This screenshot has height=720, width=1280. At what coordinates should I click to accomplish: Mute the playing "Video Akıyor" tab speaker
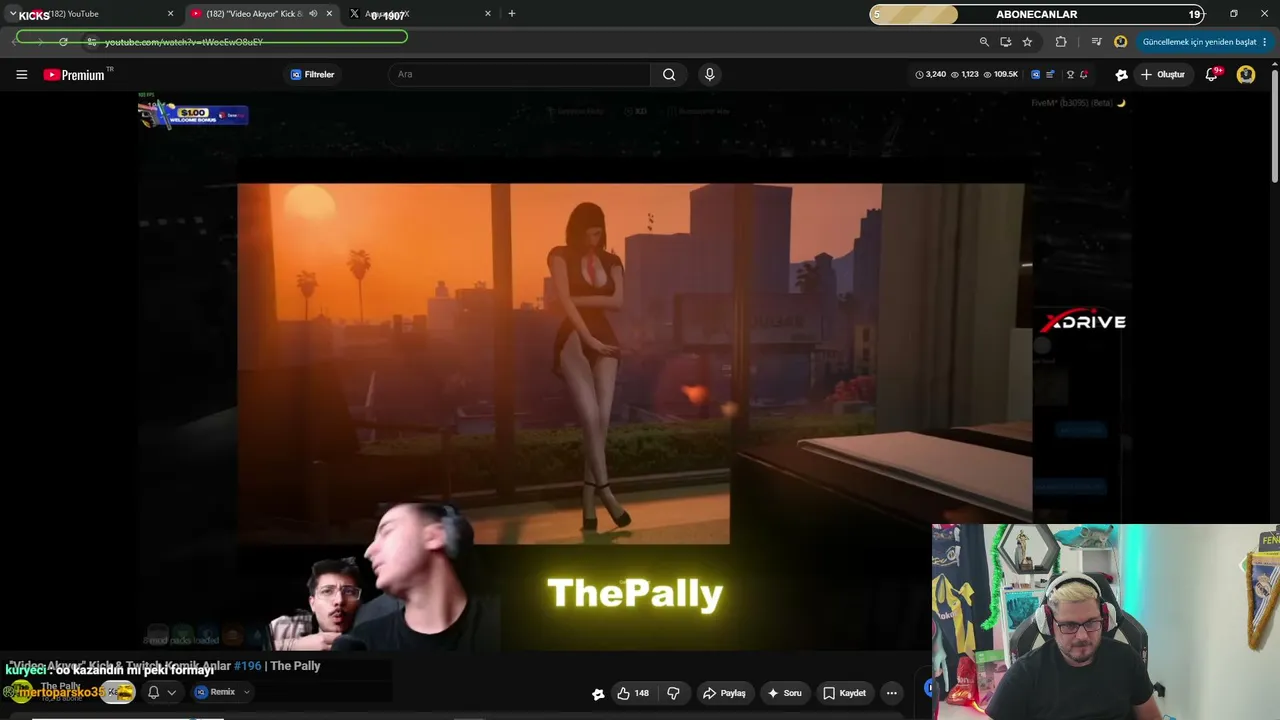(x=313, y=14)
